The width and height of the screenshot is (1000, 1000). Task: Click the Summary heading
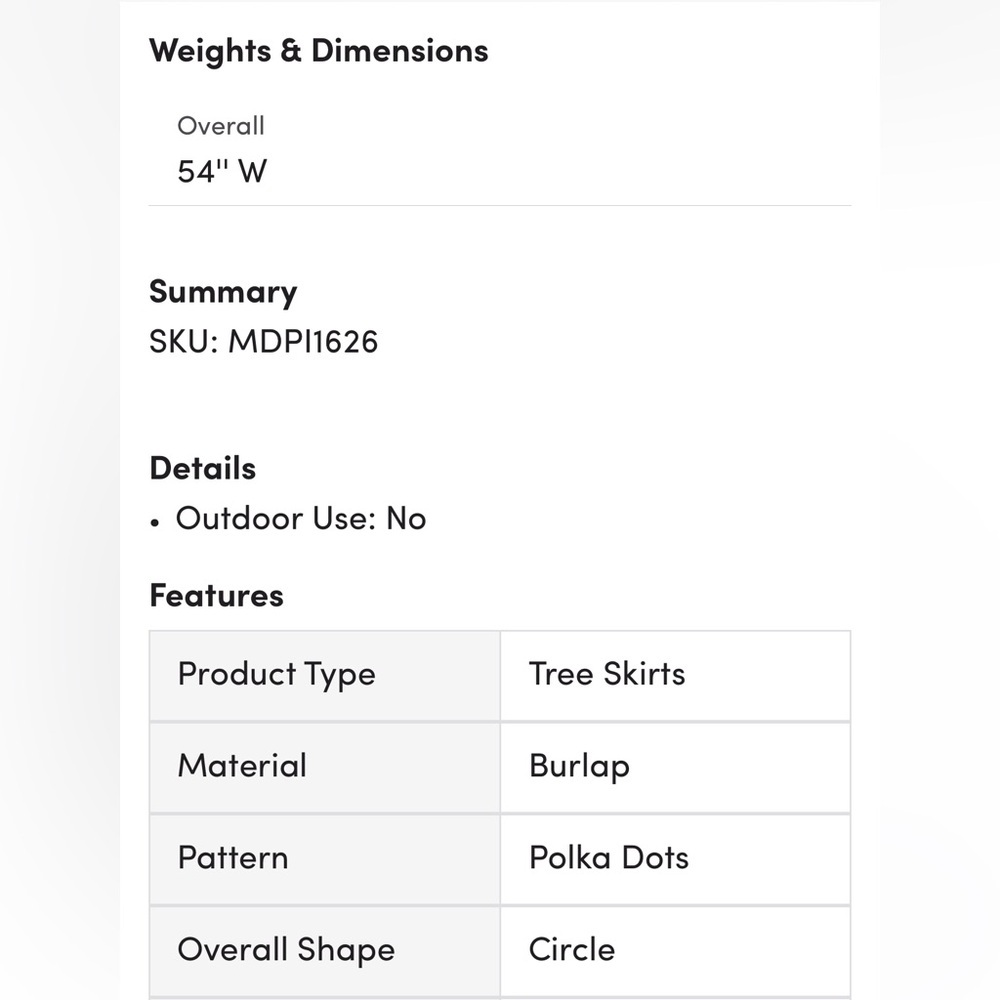coord(223,292)
